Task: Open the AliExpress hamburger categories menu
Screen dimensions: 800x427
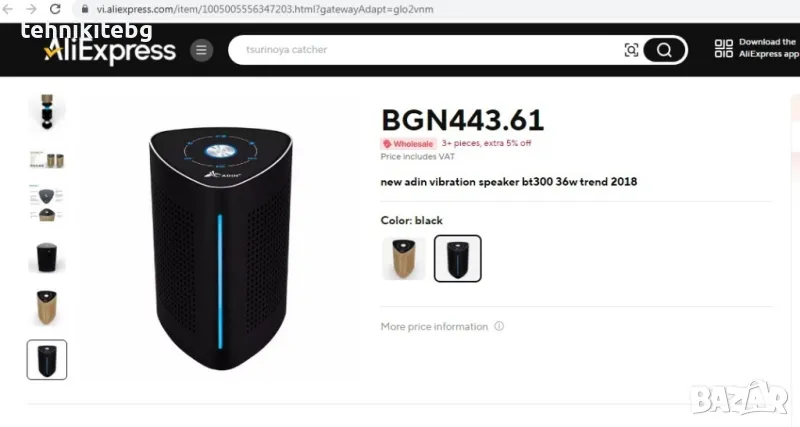Action: (x=202, y=50)
